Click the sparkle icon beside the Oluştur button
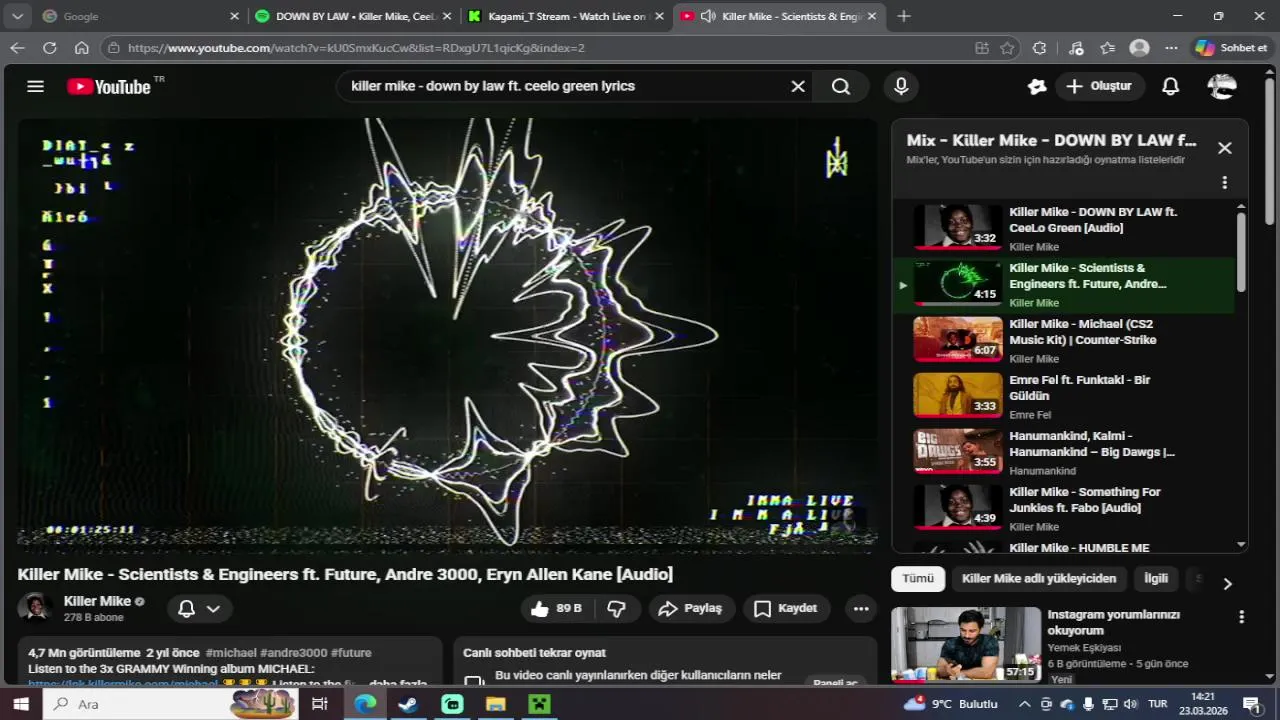 1036,86
